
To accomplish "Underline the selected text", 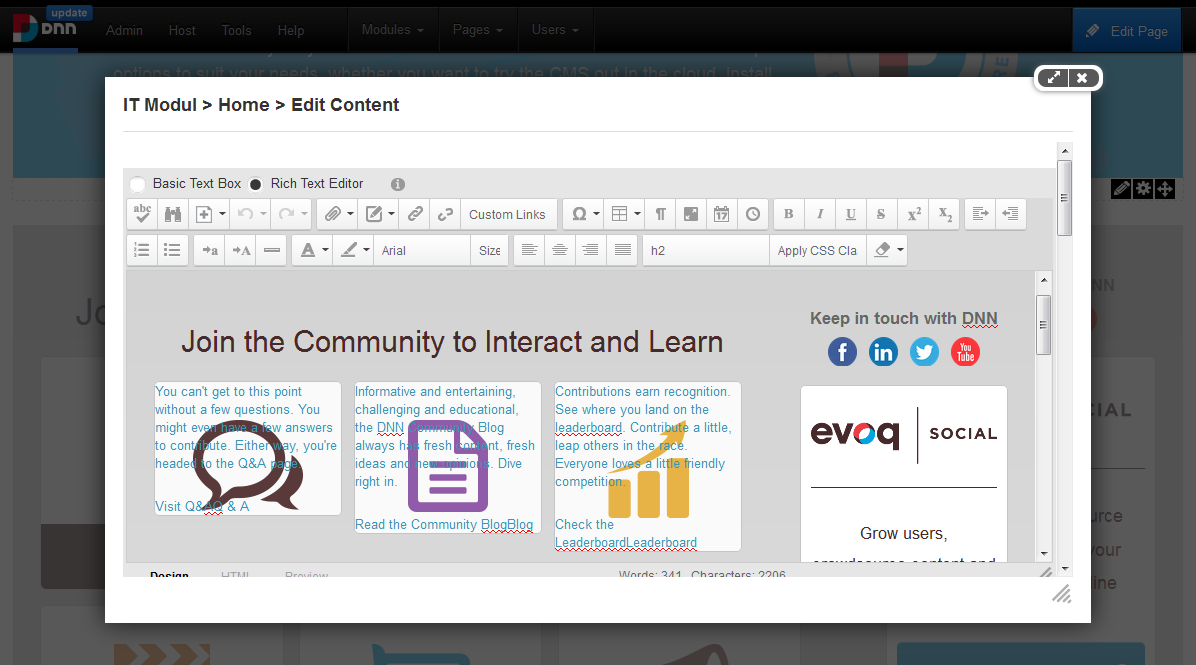I will pos(850,214).
